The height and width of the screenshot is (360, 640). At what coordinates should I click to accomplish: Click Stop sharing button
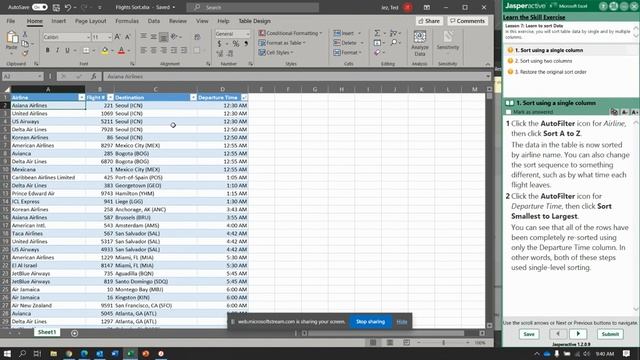[x=370, y=322]
